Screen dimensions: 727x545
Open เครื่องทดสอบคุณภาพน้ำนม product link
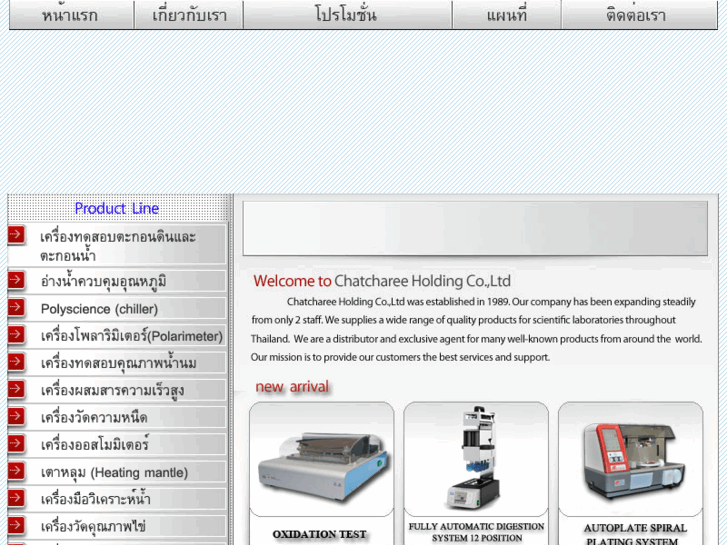tap(118, 363)
